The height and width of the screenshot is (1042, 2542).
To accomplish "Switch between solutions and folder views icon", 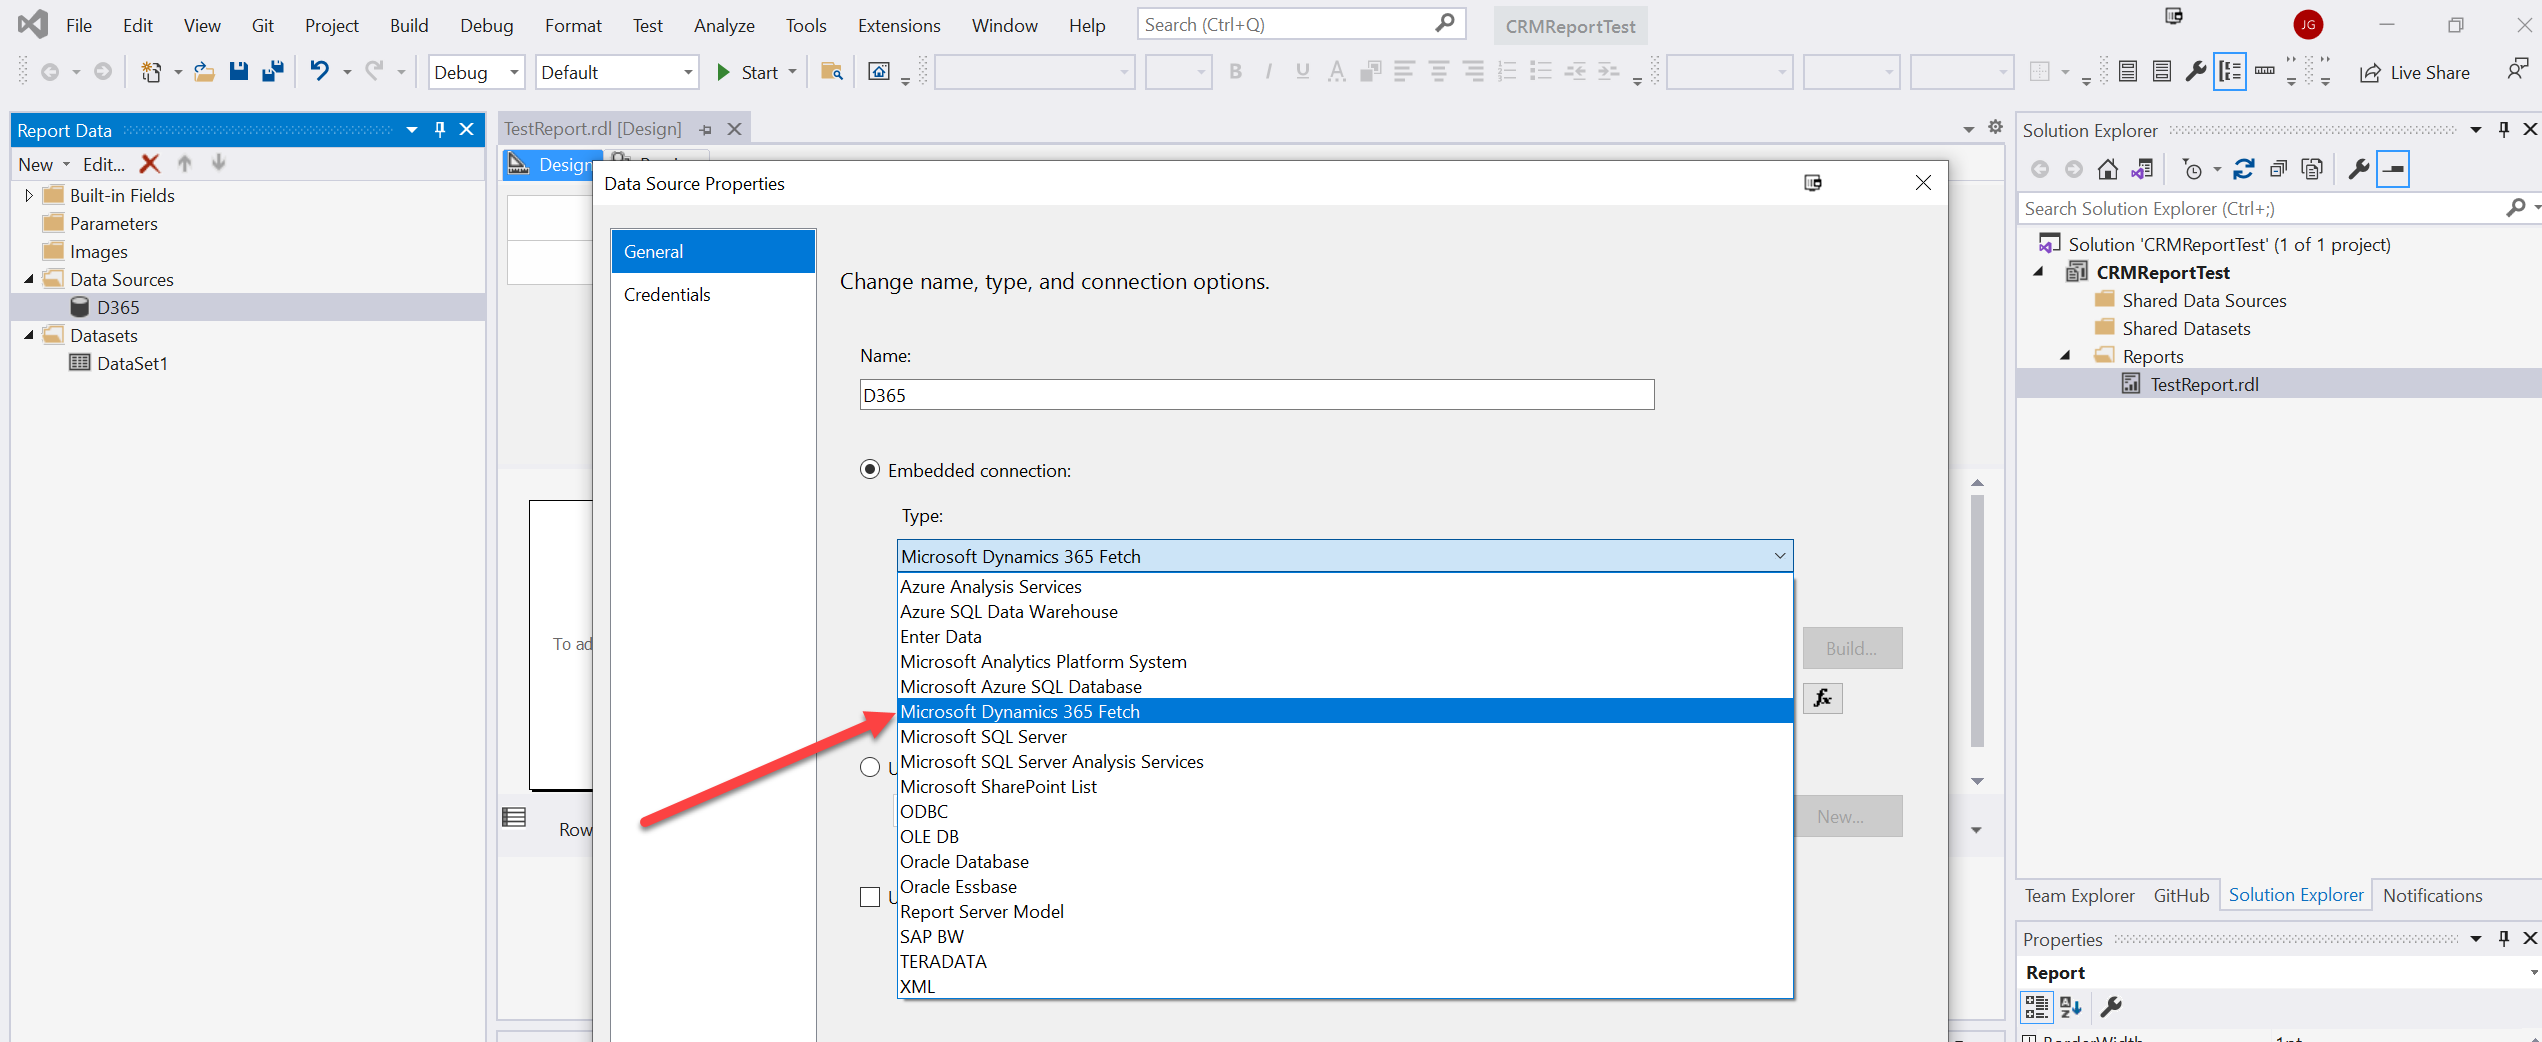I will click(2142, 169).
